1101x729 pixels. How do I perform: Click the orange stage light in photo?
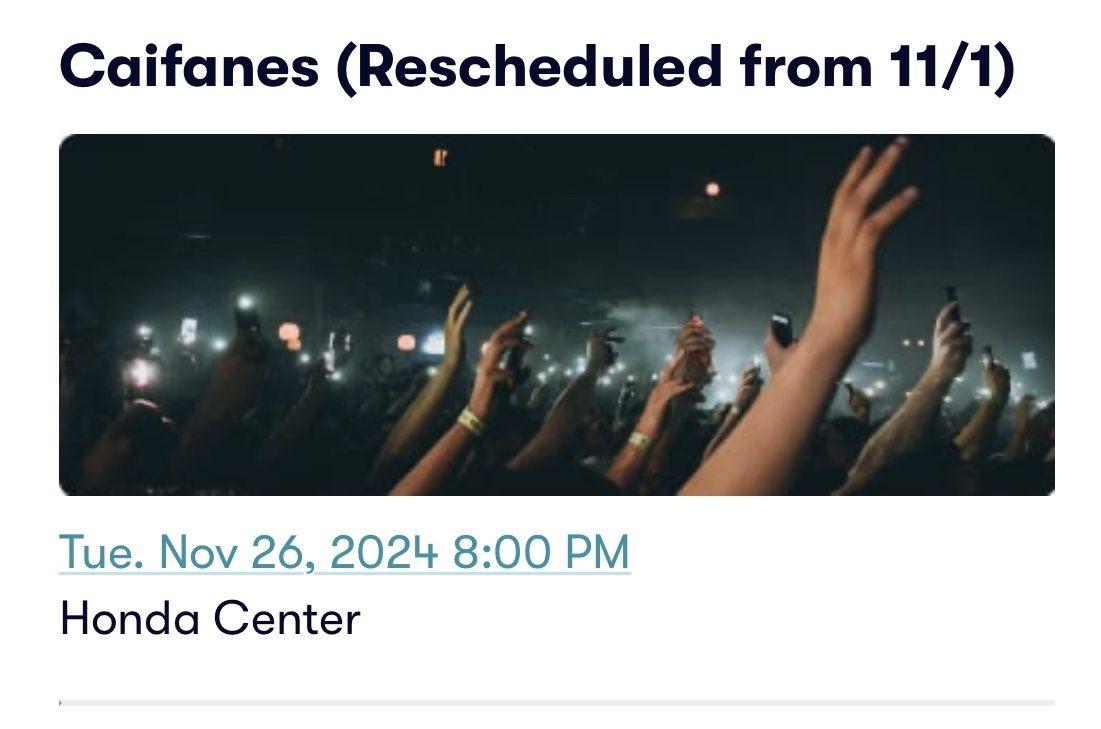click(x=712, y=189)
